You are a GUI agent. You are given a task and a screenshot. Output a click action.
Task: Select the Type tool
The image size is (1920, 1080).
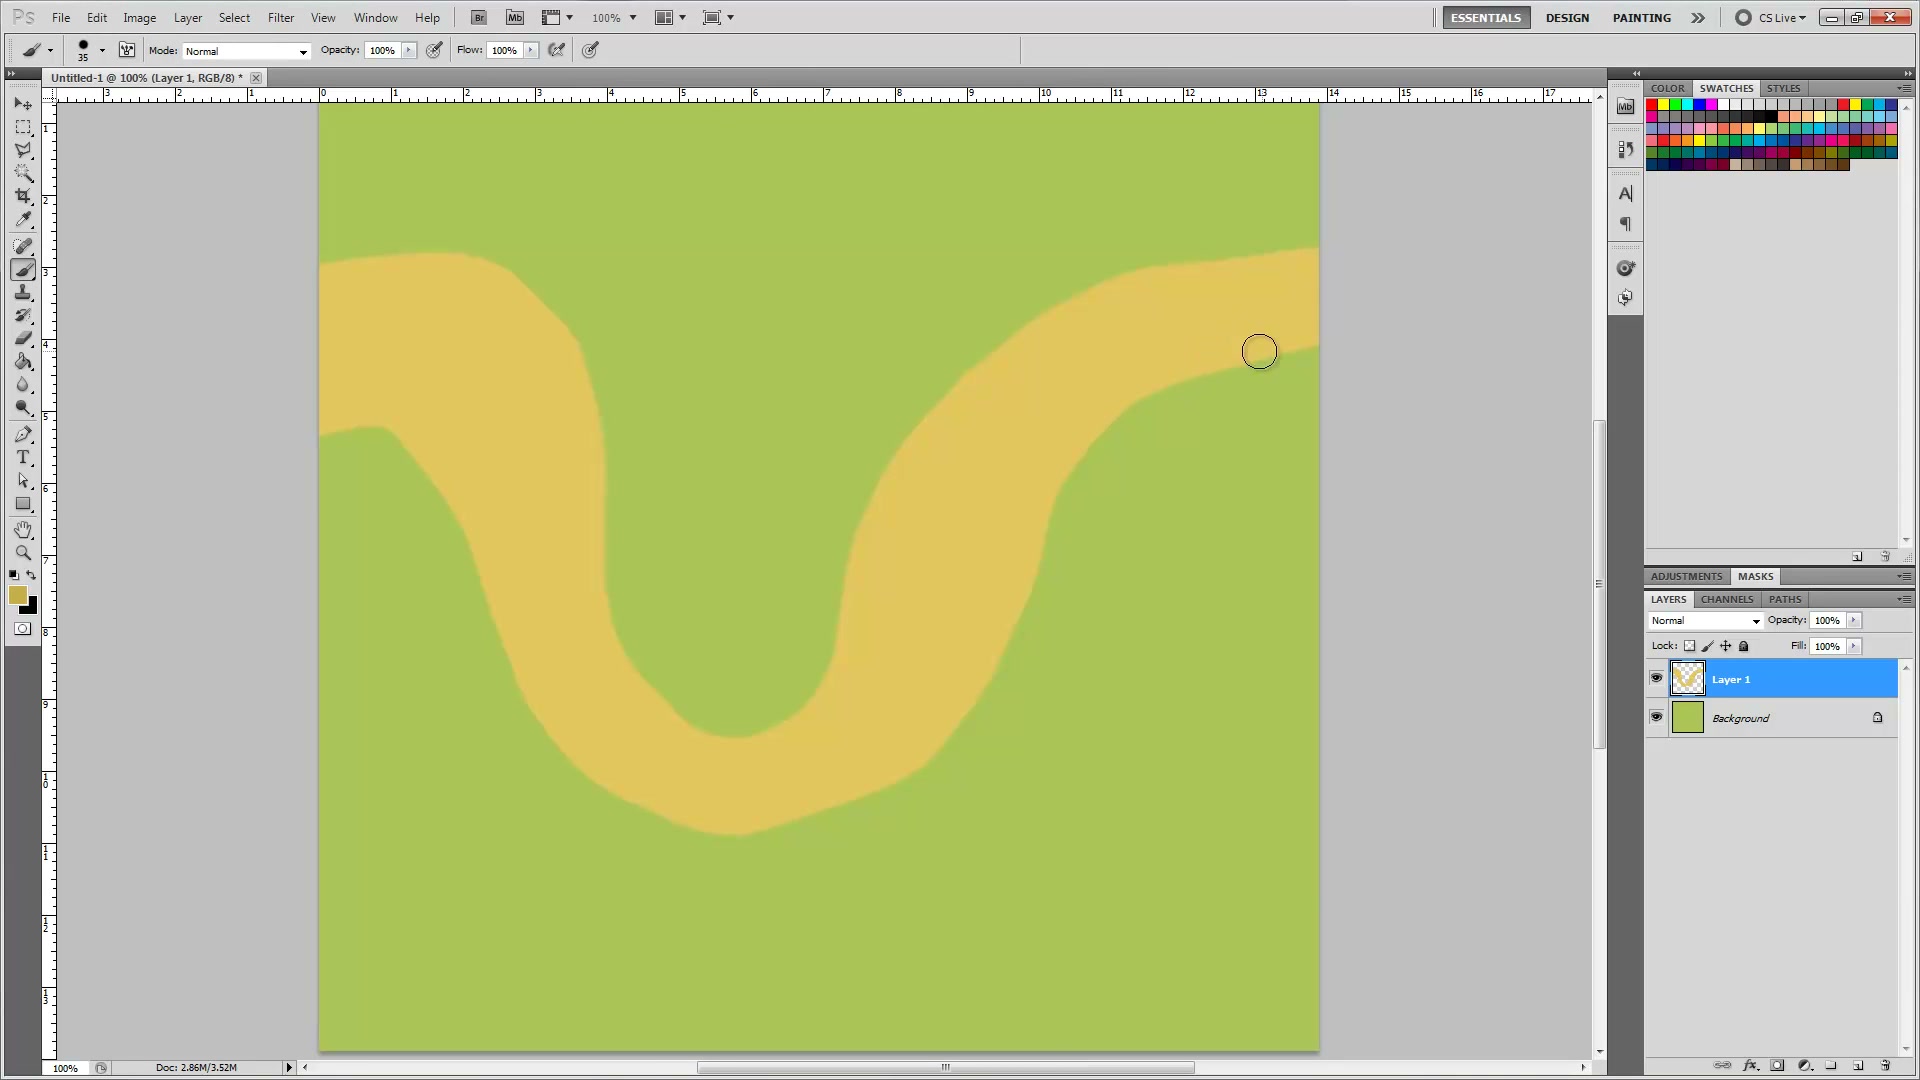click(23, 457)
